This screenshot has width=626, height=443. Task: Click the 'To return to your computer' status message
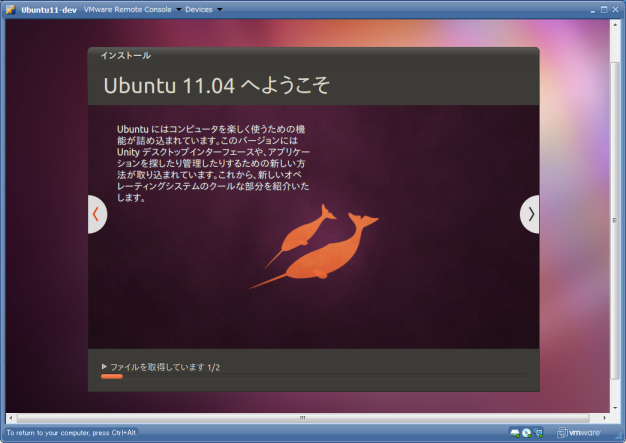72,433
